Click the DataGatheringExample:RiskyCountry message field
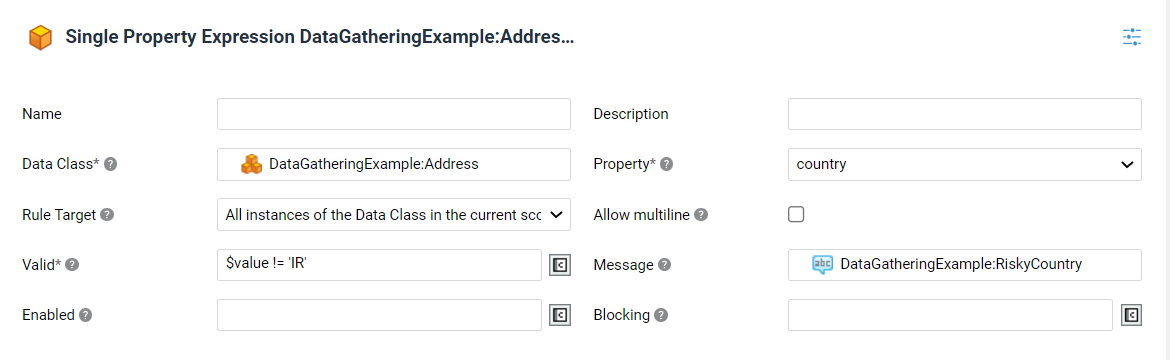 click(965, 264)
